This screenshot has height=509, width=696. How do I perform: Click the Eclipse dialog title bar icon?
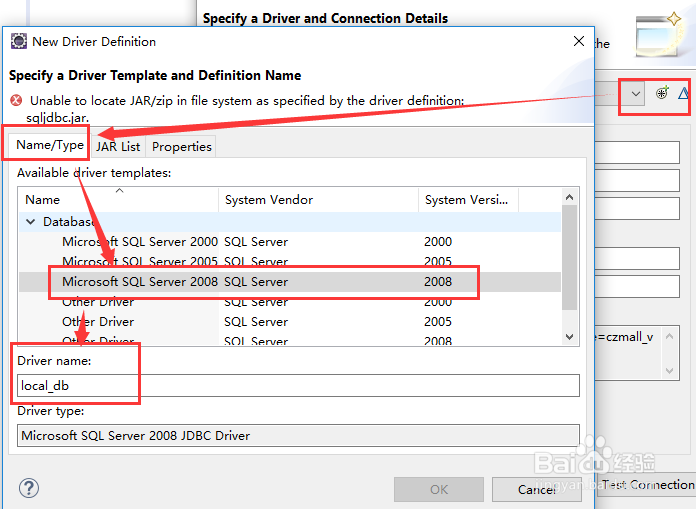(x=18, y=41)
